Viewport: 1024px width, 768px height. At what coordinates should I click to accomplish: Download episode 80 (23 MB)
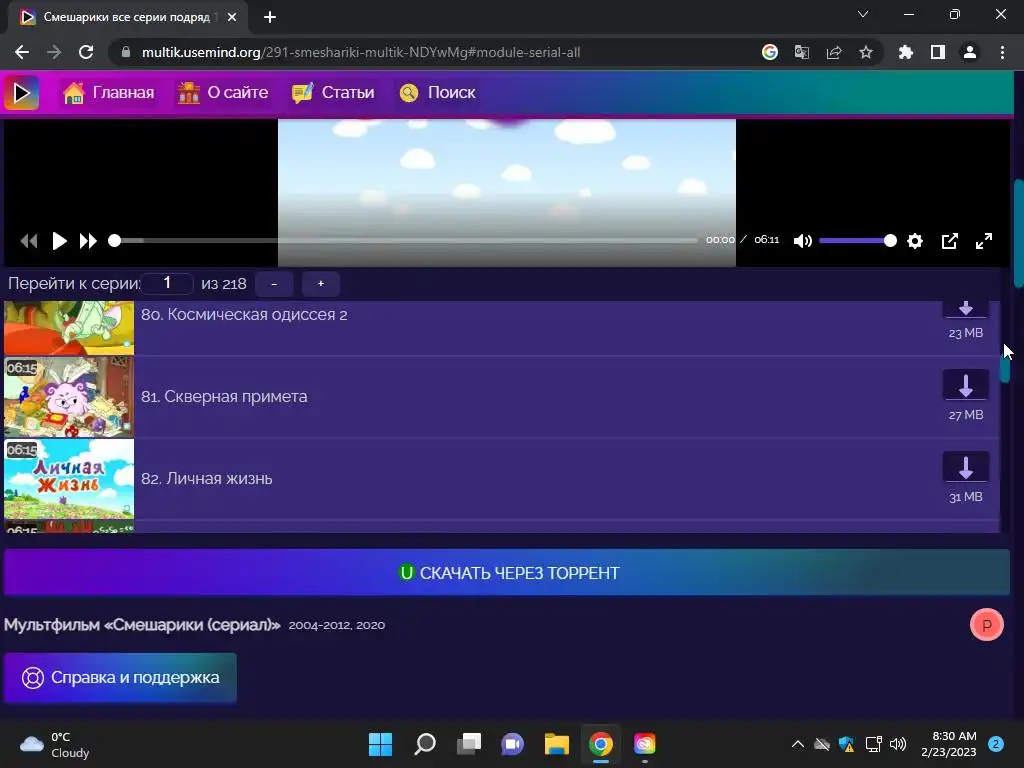point(966,309)
